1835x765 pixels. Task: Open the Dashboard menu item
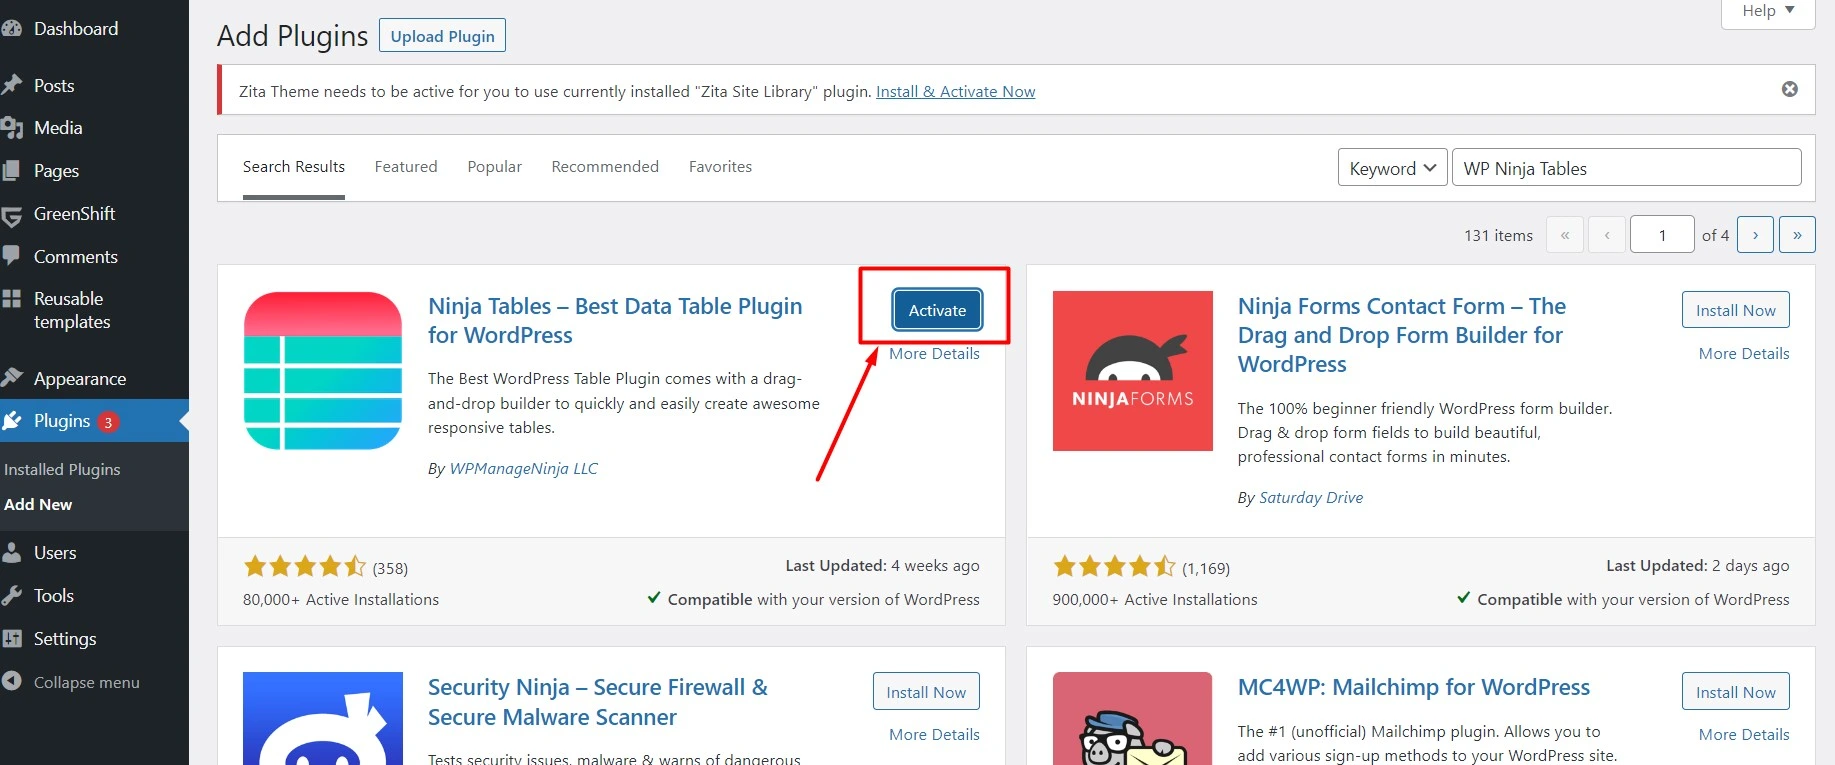coord(76,29)
